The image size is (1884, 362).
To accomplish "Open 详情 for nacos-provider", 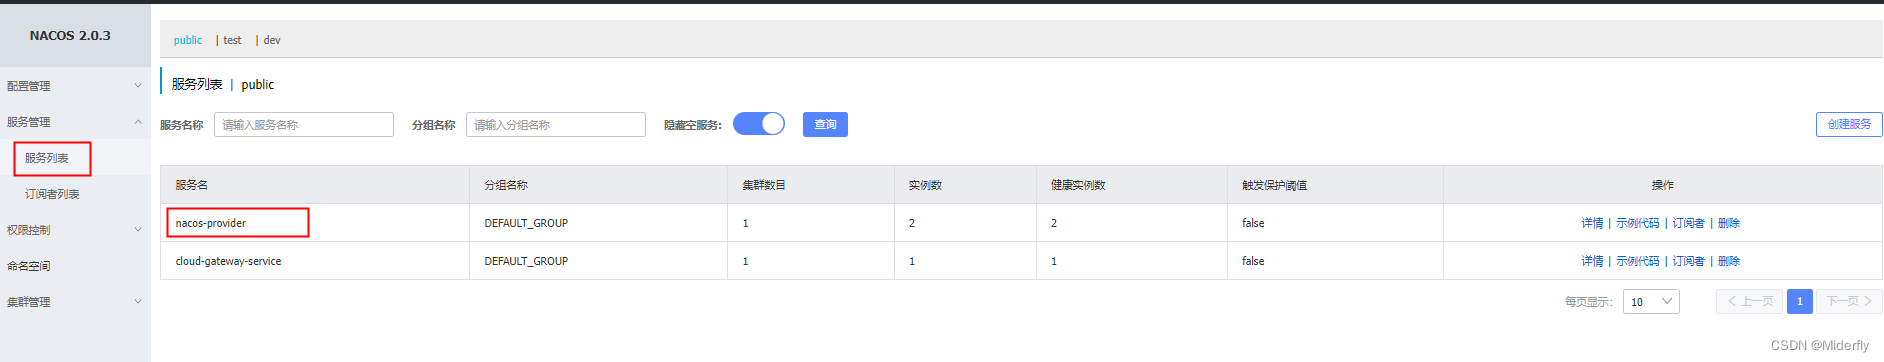I will click(1592, 223).
